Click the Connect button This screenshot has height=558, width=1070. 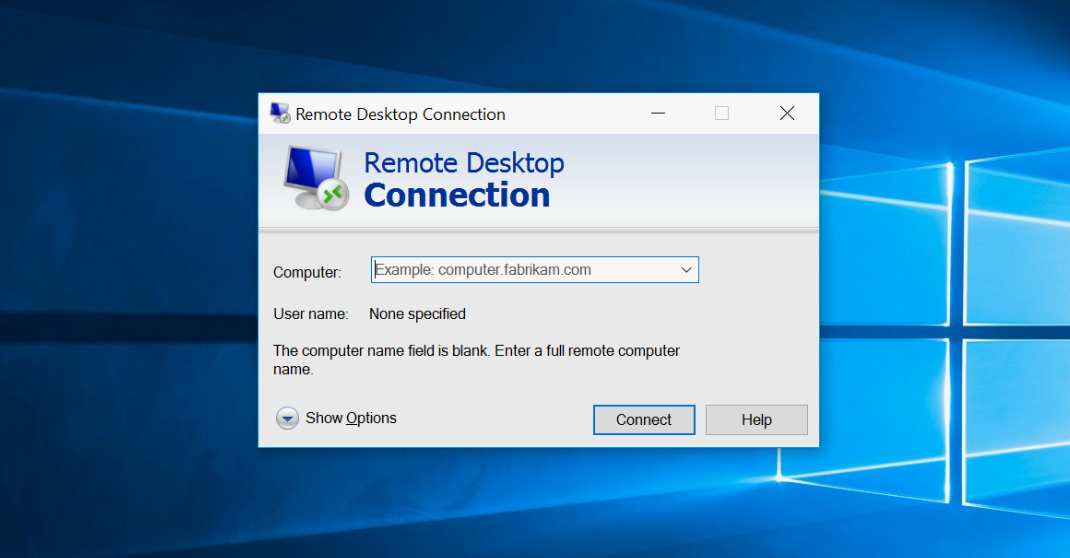[x=644, y=420]
